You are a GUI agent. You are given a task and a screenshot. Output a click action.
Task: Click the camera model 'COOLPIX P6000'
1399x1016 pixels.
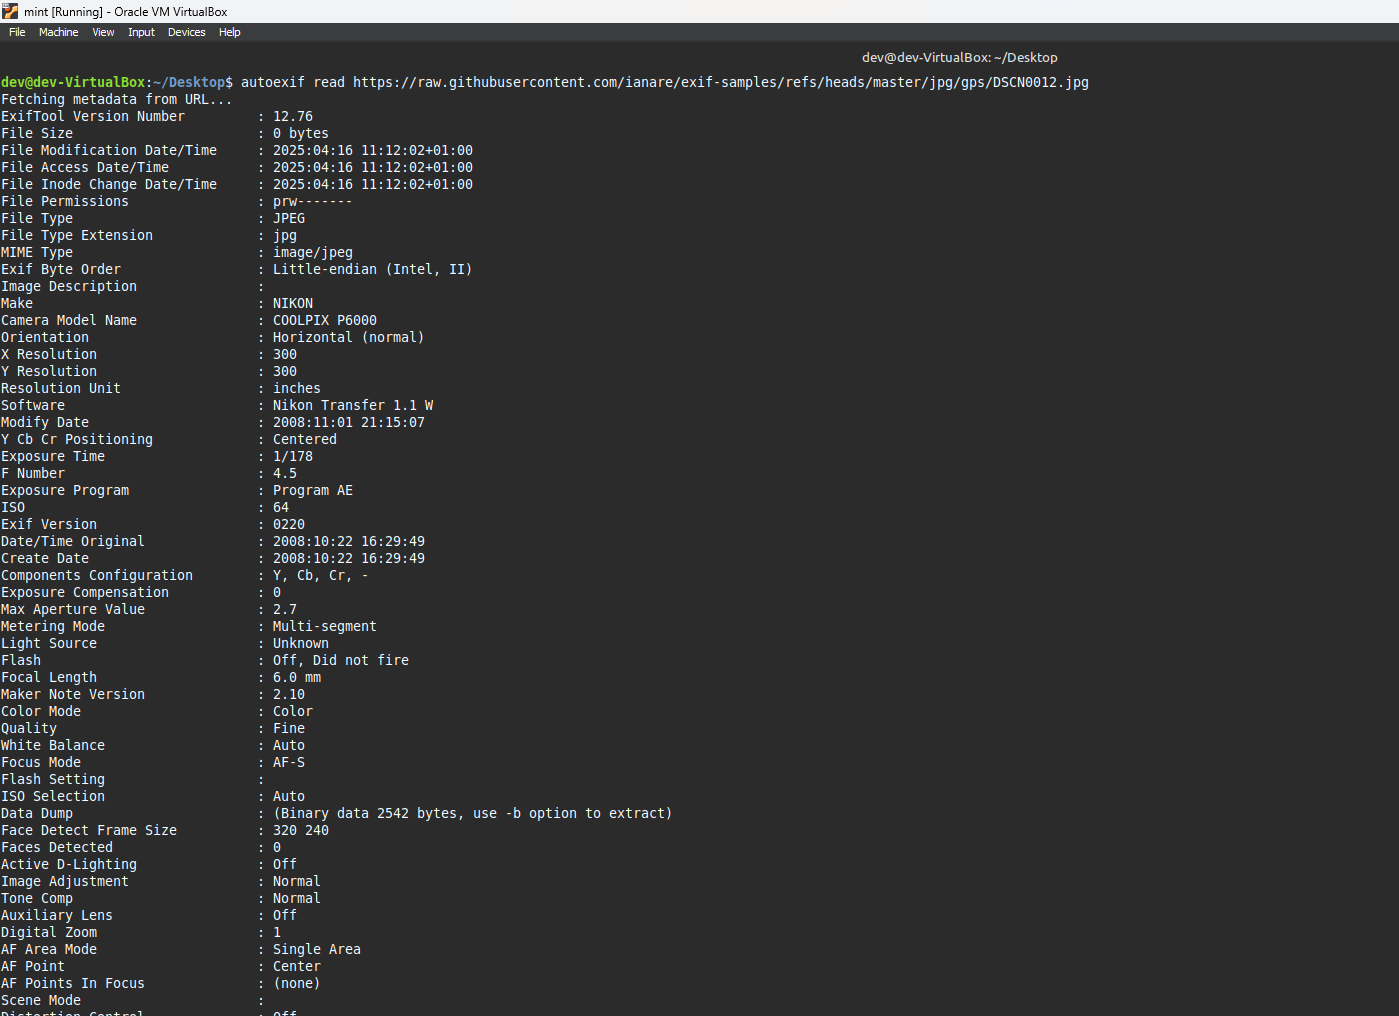coord(325,320)
